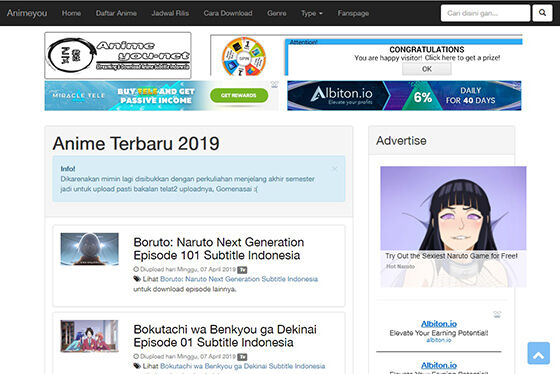Click first Albiton.io sidebar ad link

click(439, 324)
